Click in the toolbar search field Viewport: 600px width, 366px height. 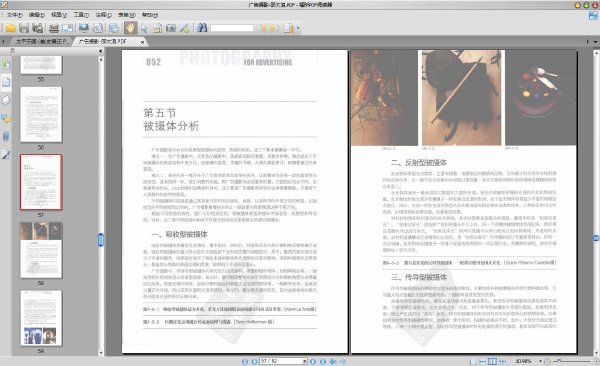[x=232, y=28]
